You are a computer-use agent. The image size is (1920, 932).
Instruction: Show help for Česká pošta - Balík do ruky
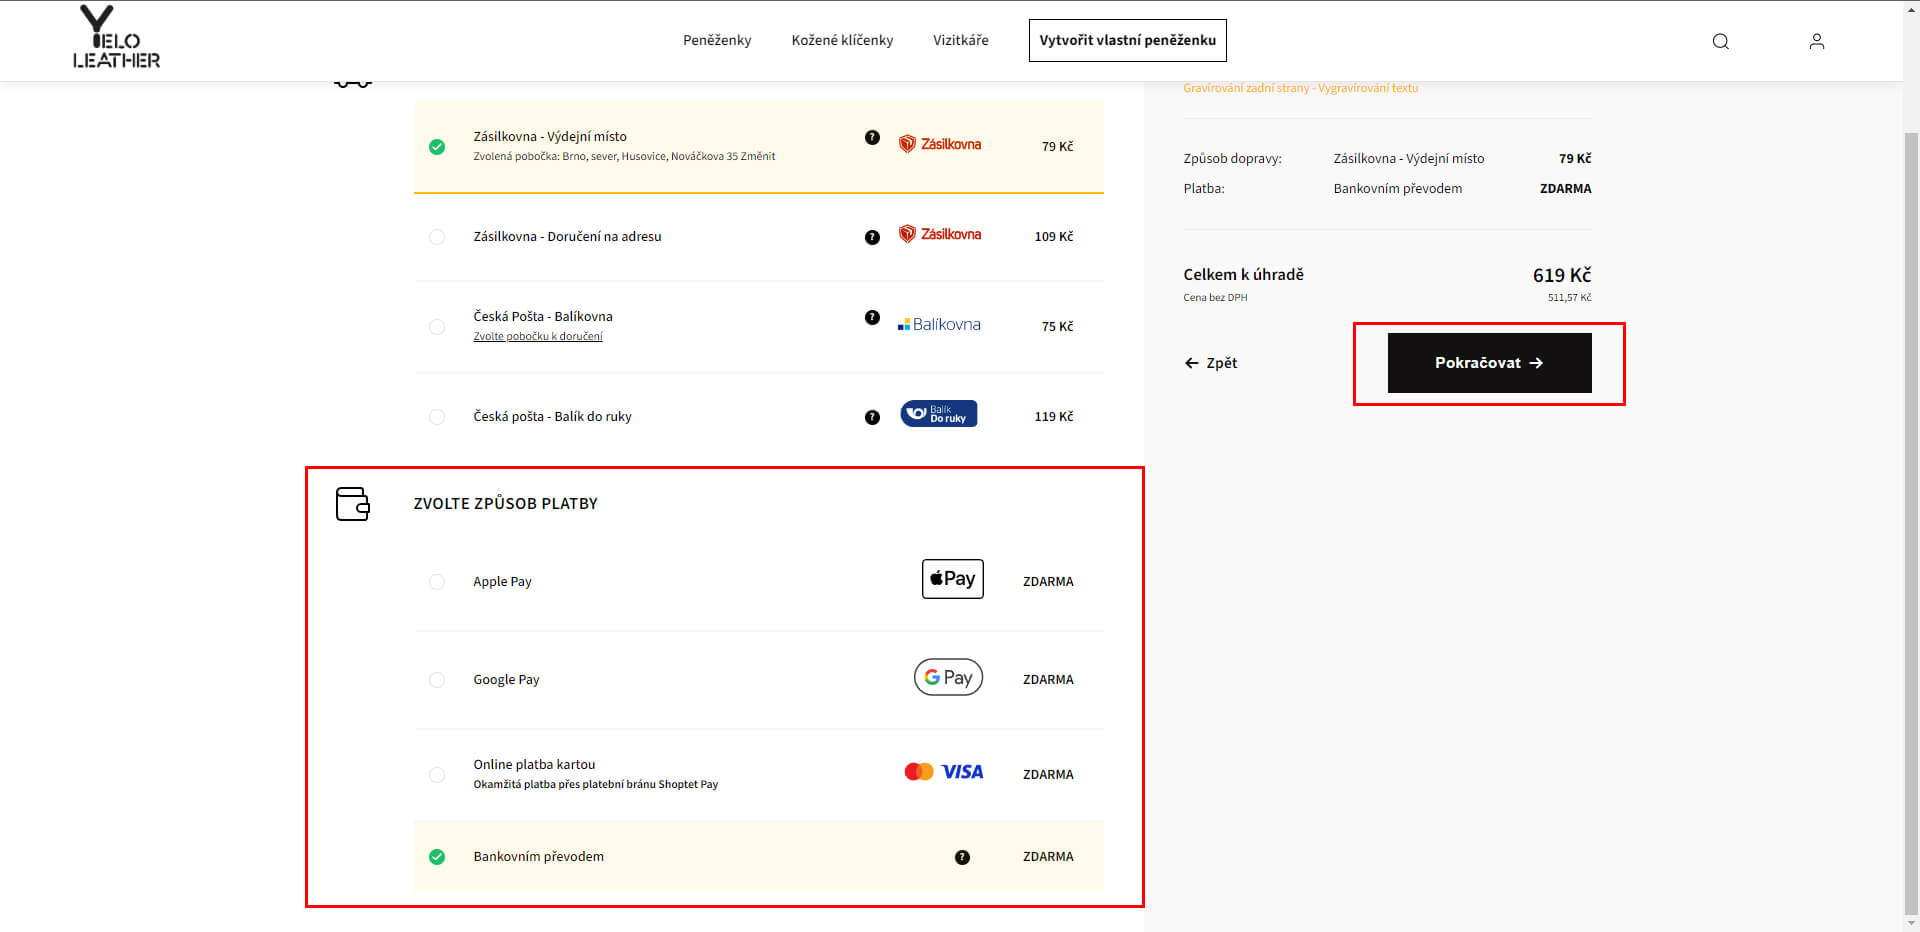pos(872,417)
